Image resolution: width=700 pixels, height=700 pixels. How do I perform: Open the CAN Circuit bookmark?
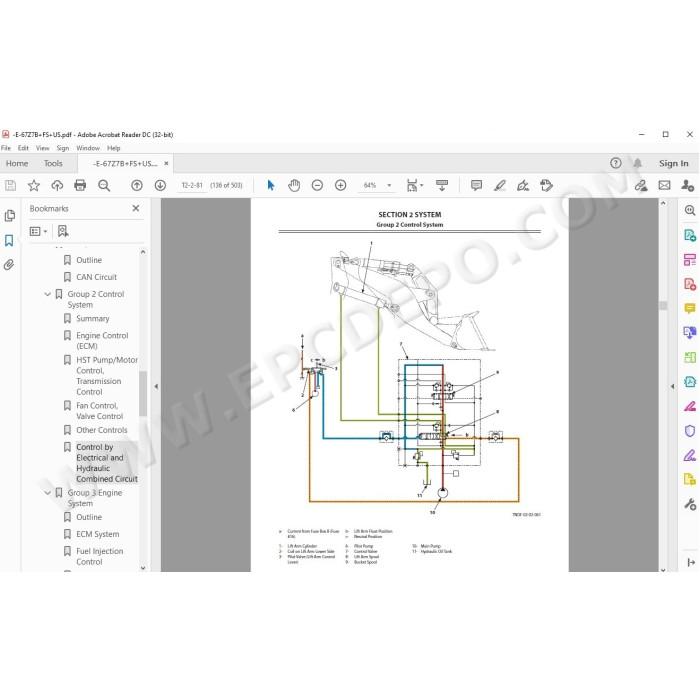(x=96, y=277)
